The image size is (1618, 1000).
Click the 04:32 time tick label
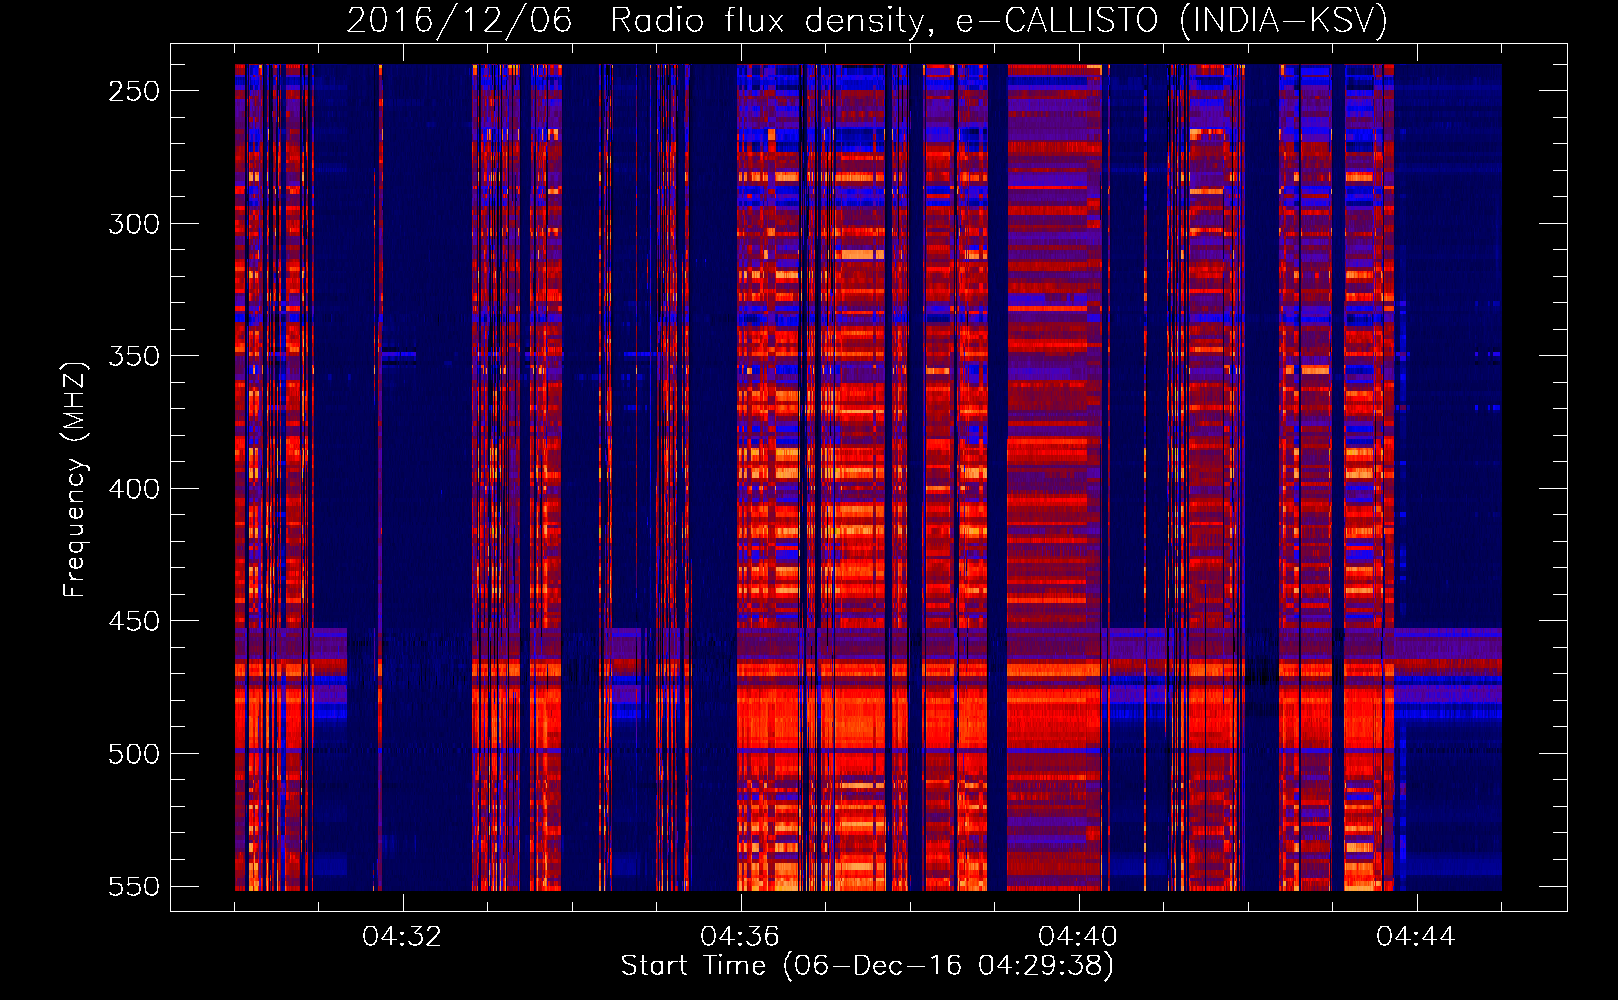coord(402,937)
